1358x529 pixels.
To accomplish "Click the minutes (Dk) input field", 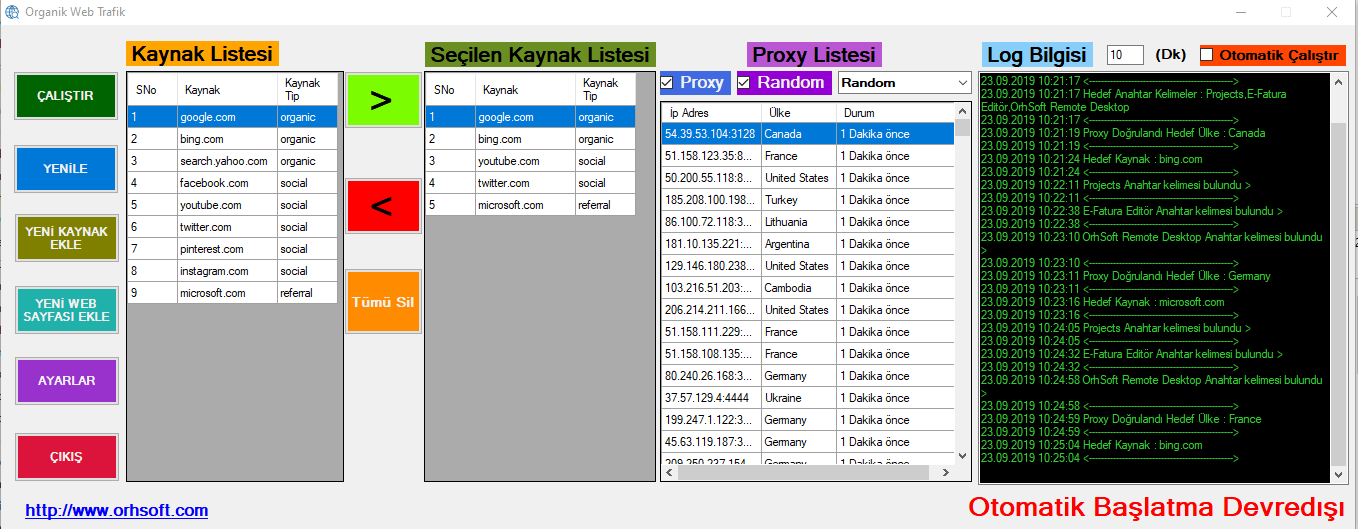I will [x=1125, y=56].
